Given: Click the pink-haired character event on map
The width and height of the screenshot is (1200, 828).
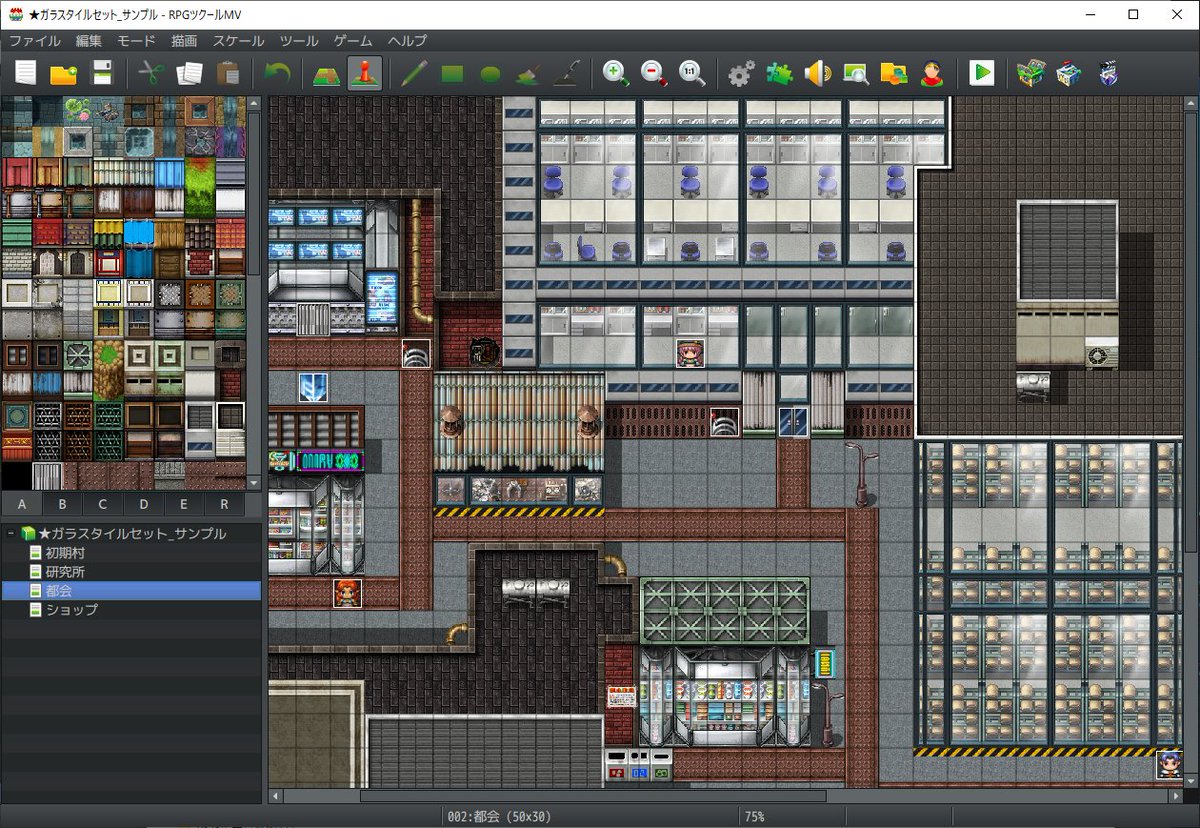Looking at the screenshot, I should click(x=689, y=353).
